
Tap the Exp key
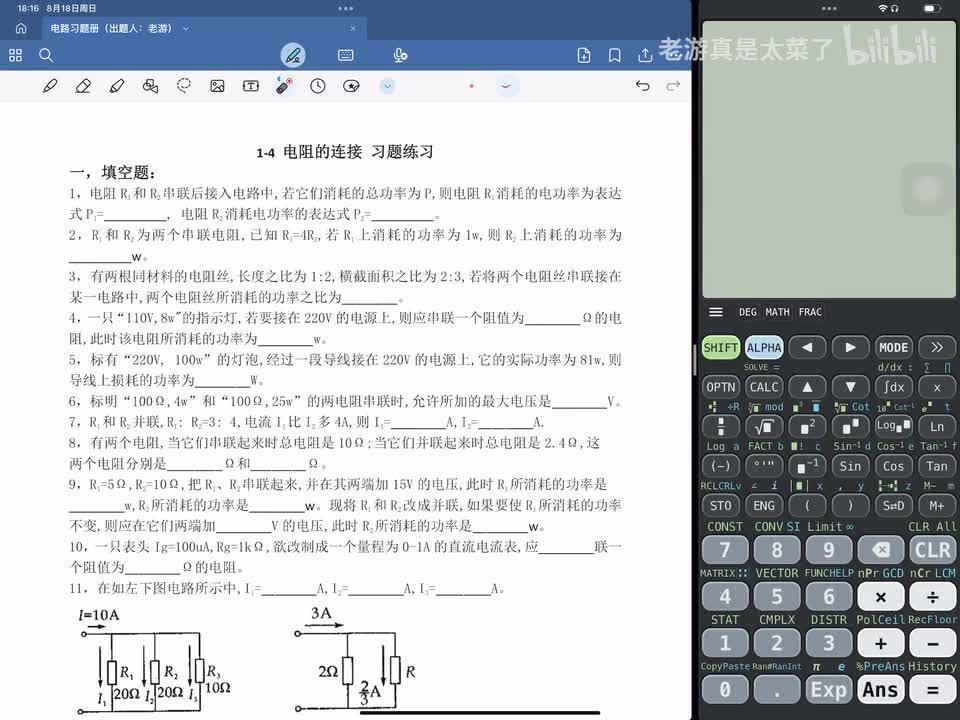click(x=828, y=690)
